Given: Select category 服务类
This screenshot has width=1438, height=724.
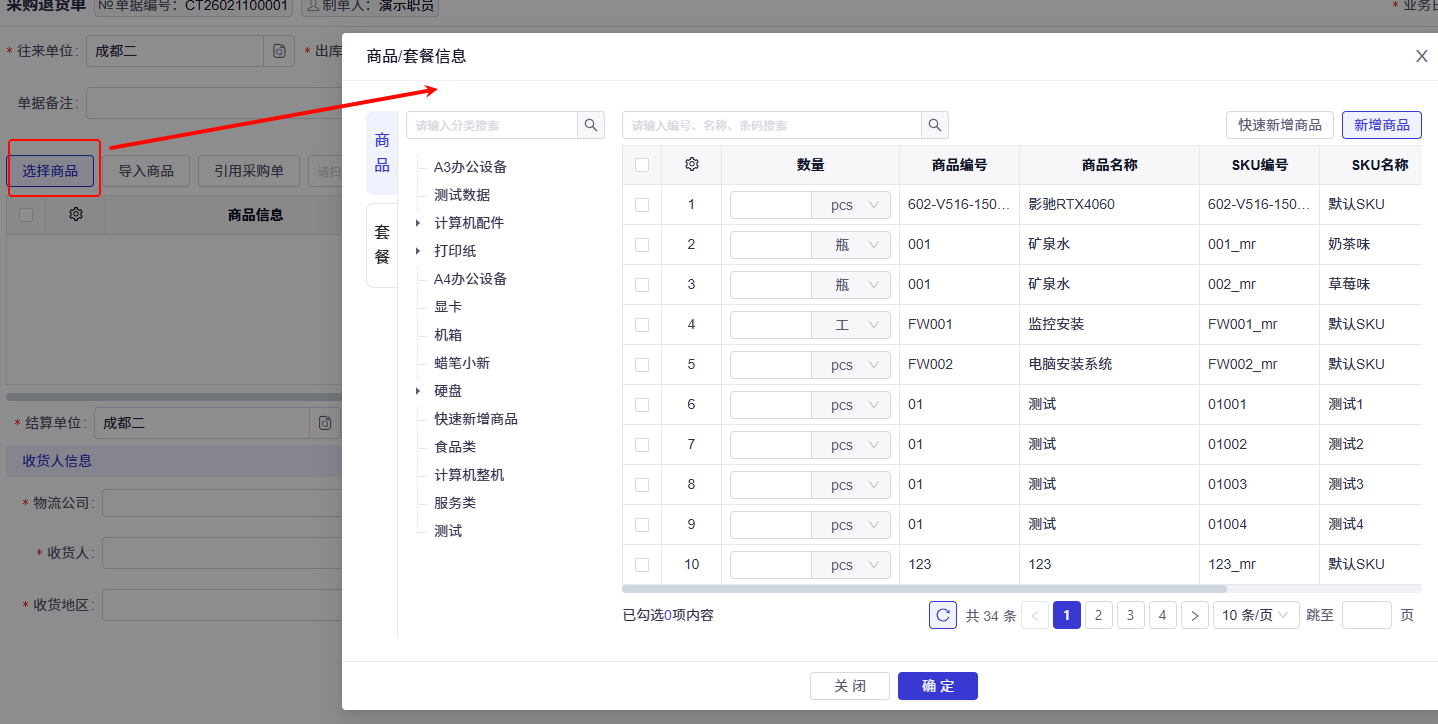Looking at the screenshot, I should click(455, 503).
